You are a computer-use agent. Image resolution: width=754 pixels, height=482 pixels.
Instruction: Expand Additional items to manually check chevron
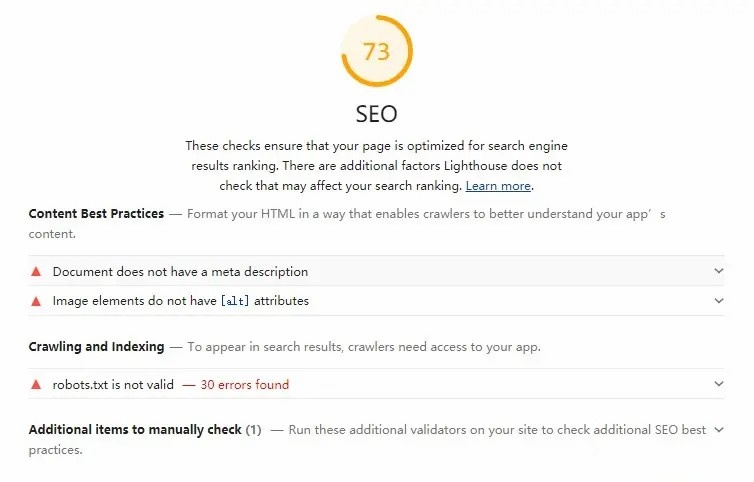coord(718,430)
